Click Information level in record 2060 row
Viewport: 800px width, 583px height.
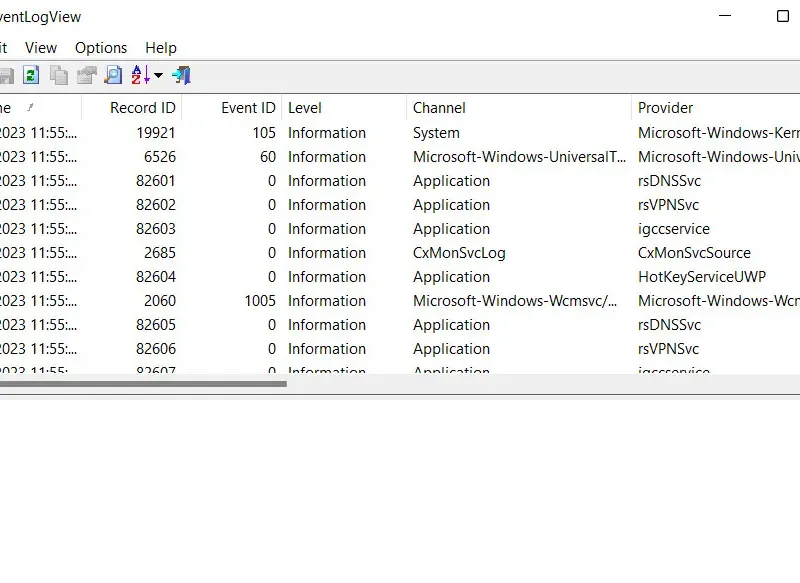(x=327, y=300)
